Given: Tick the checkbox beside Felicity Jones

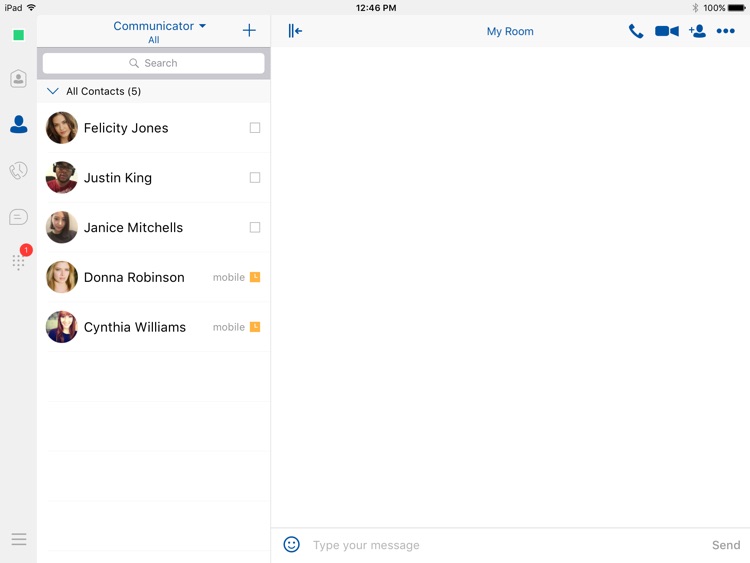Looking at the screenshot, I should tap(255, 128).
